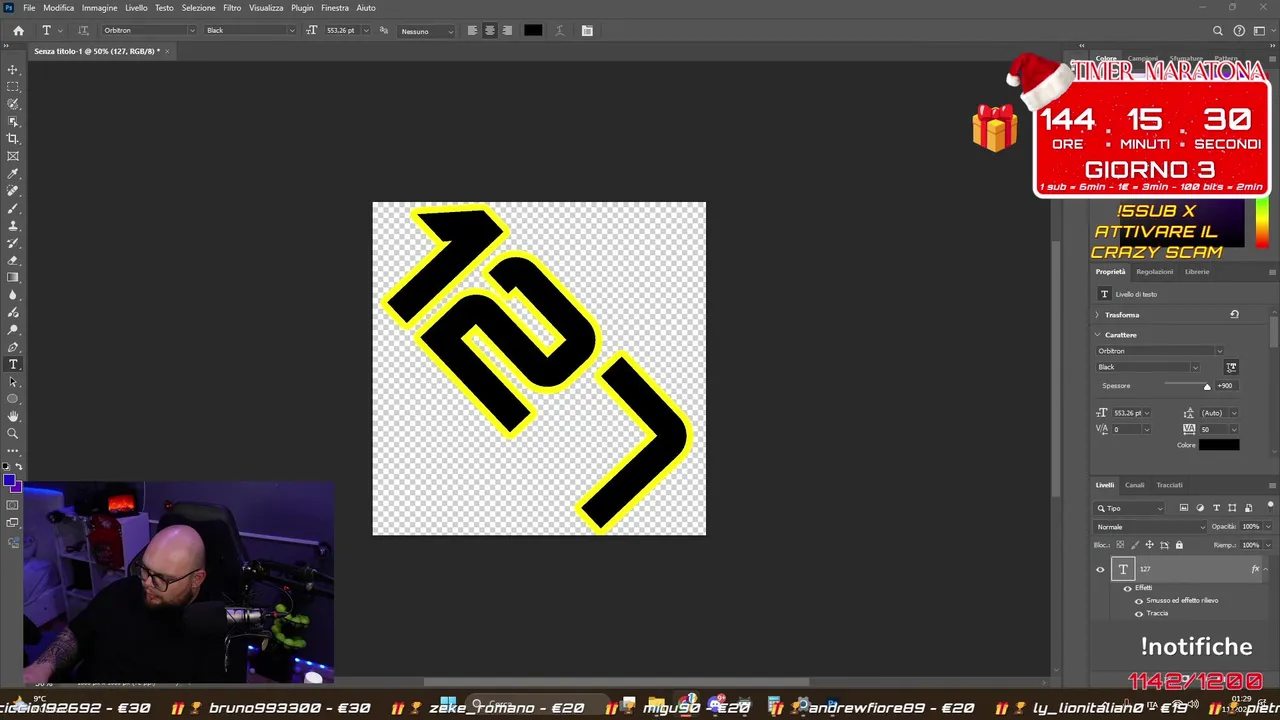The image size is (1280, 720).
Task: Select the Clone Stamp tool
Action: 13,226
